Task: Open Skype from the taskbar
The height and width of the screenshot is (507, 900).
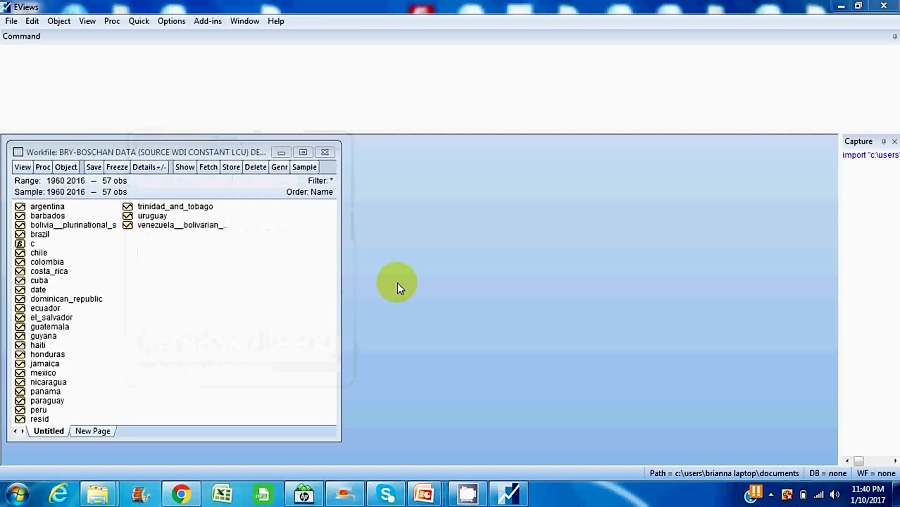Action: pyautogui.click(x=386, y=494)
